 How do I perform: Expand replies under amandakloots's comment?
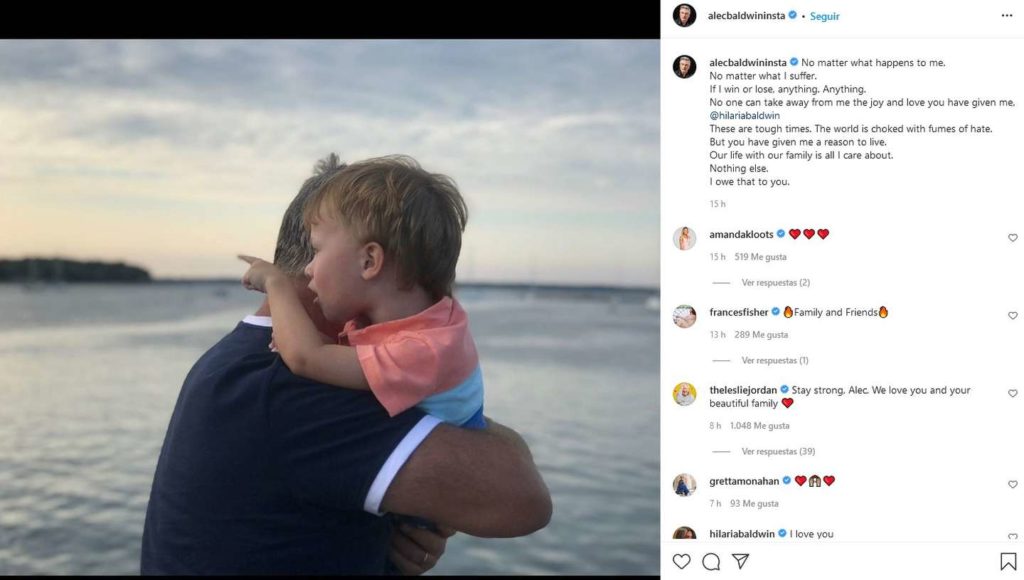(775, 283)
